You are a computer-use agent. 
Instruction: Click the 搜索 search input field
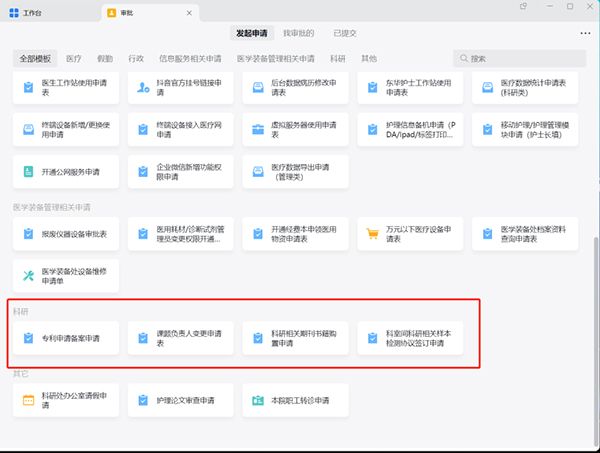[x=519, y=59]
